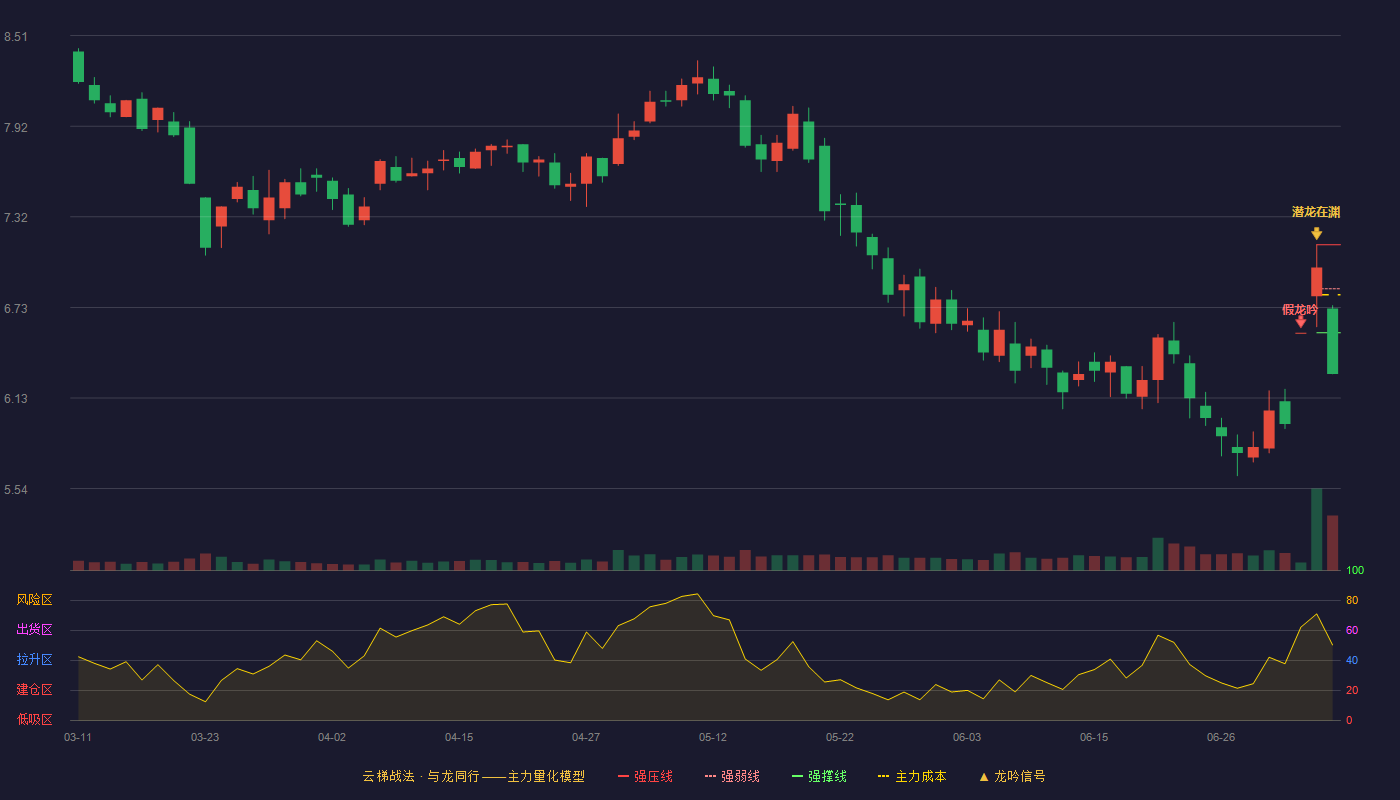Toggle the 强压线 legend series

click(645, 776)
